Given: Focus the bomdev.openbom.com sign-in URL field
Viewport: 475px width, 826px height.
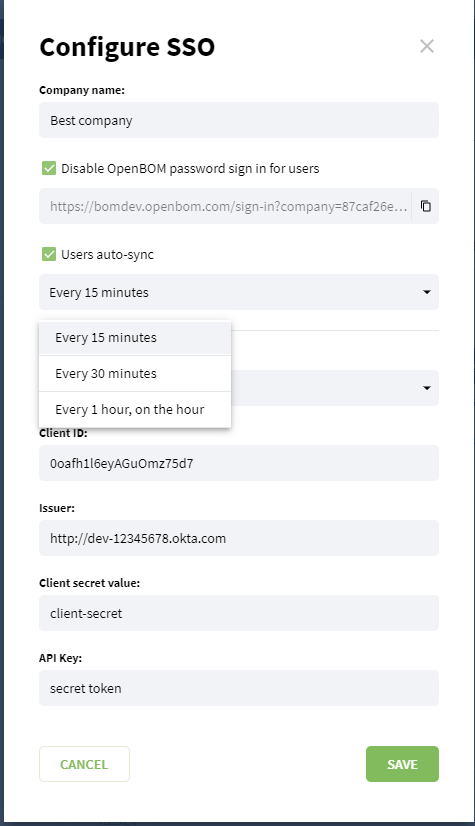Looking at the screenshot, I should 225,206.
